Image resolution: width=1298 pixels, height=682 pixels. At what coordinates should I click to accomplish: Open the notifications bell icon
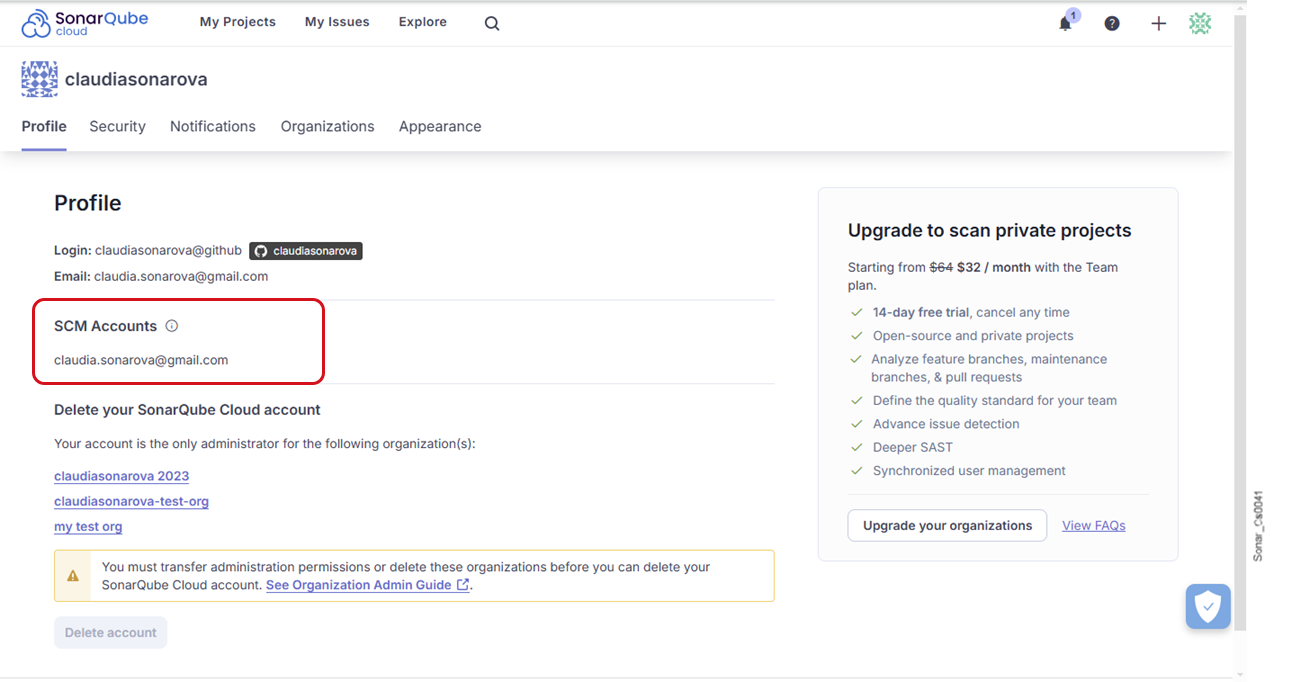pyautogui.click(x=1065, y=23)
